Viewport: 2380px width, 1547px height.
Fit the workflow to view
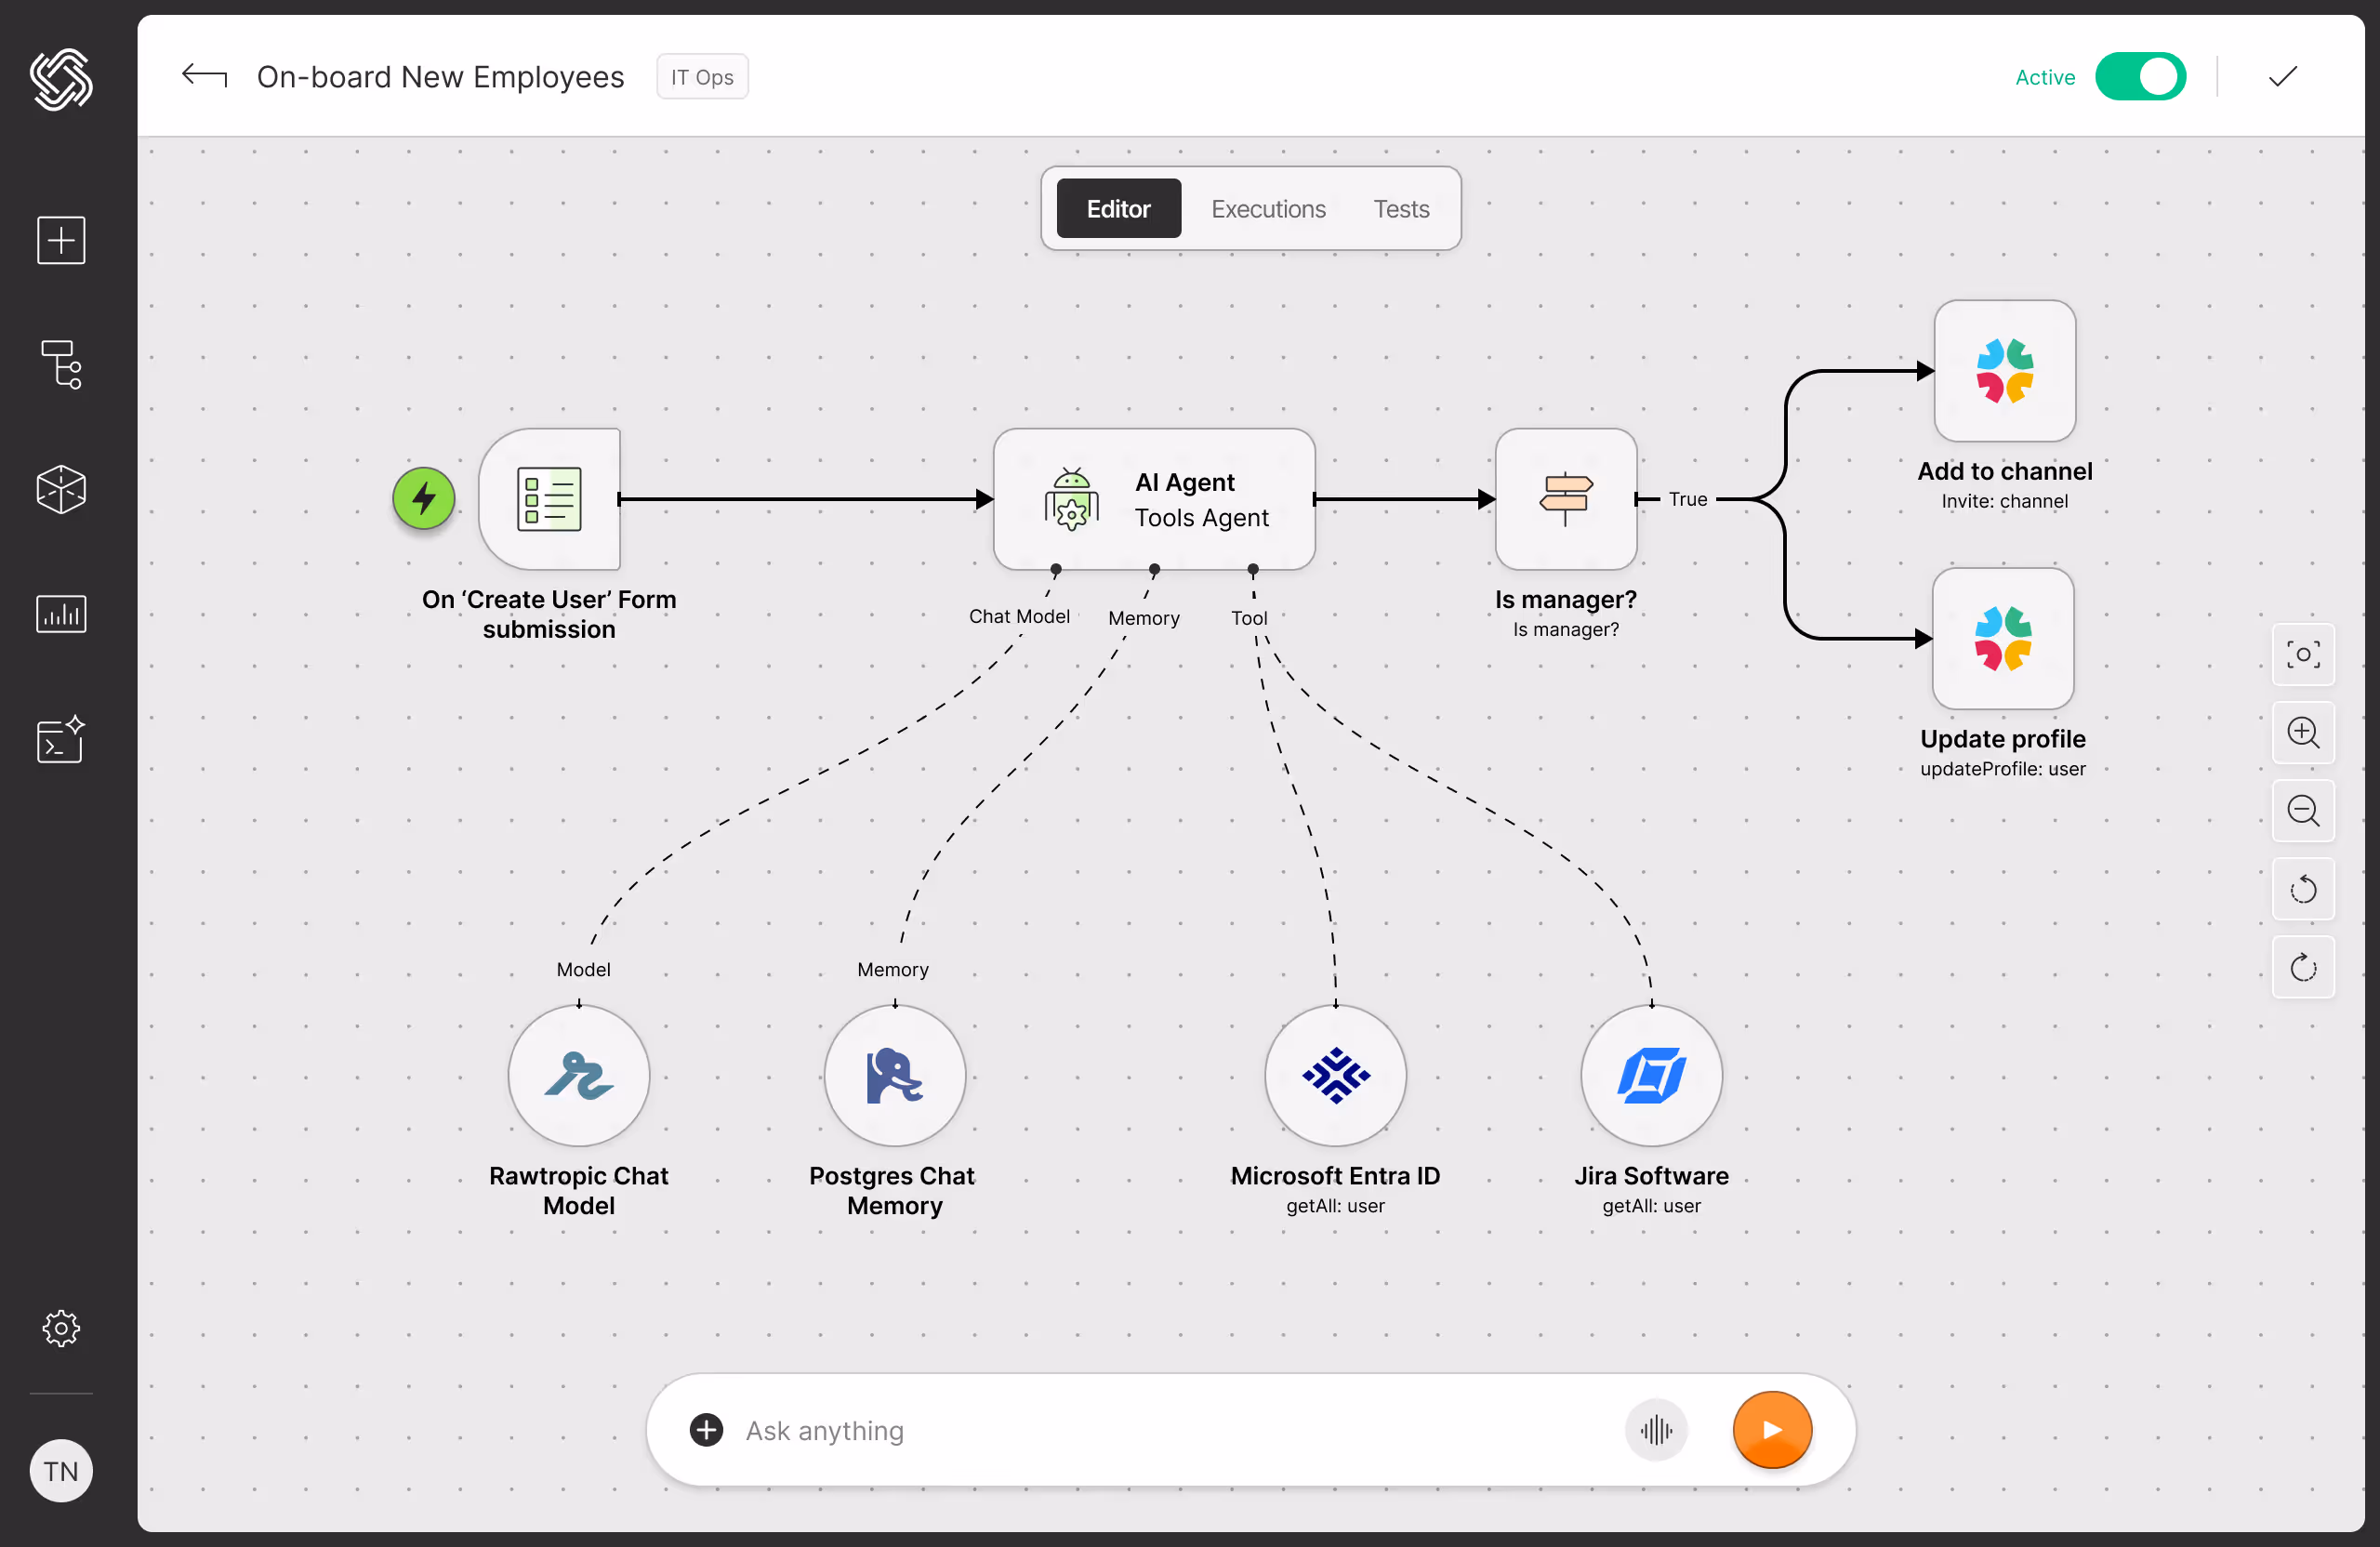tap(2303, 654)
